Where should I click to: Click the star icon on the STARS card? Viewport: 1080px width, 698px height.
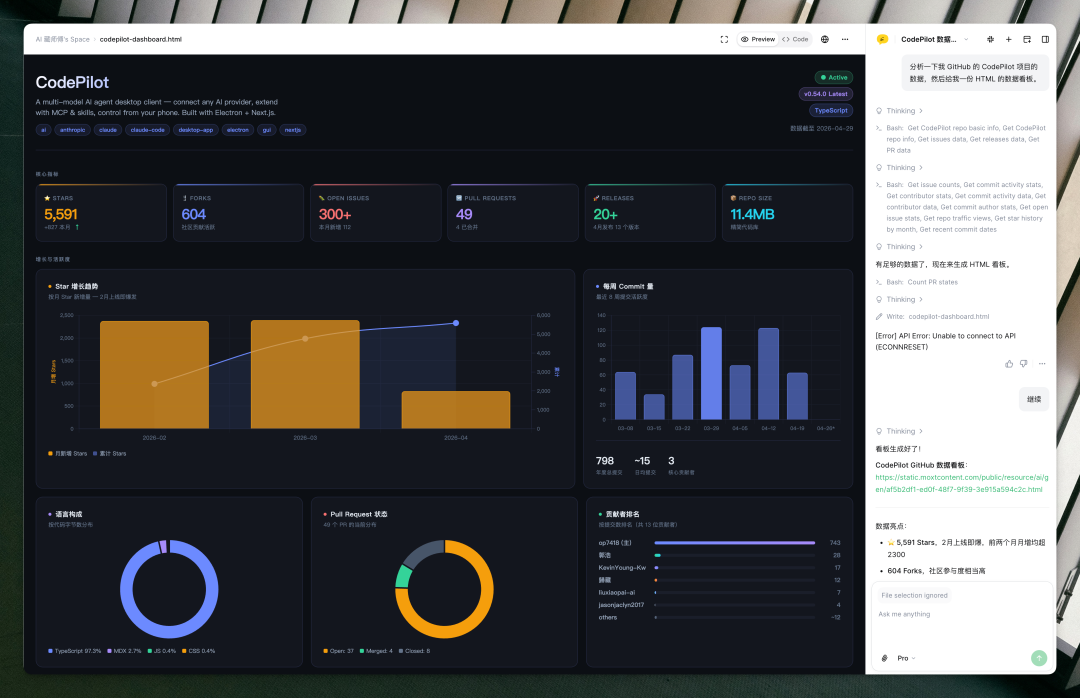(x=48, y=198)
